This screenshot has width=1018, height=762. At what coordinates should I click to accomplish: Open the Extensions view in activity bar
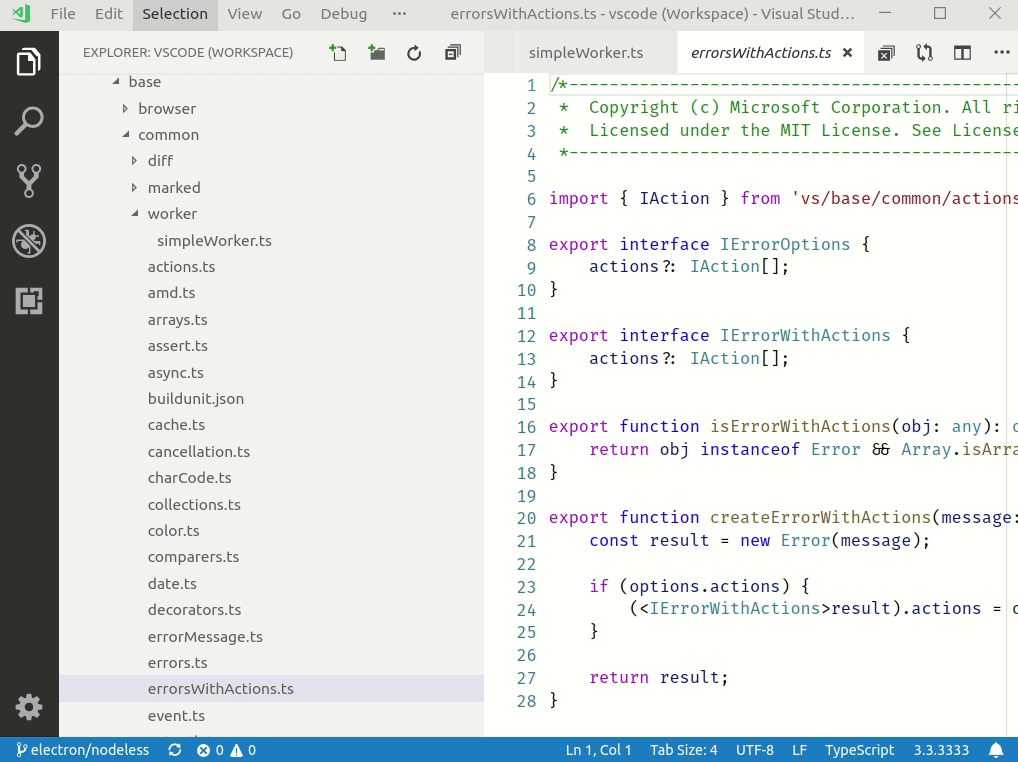(x=29, y=301)
